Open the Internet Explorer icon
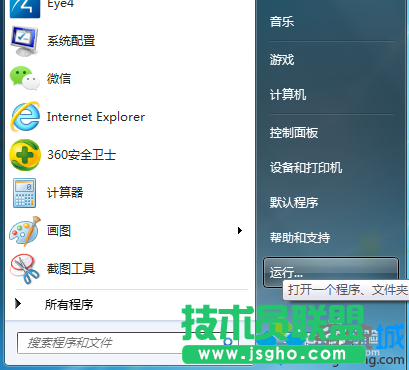 [x=25, y=117]
